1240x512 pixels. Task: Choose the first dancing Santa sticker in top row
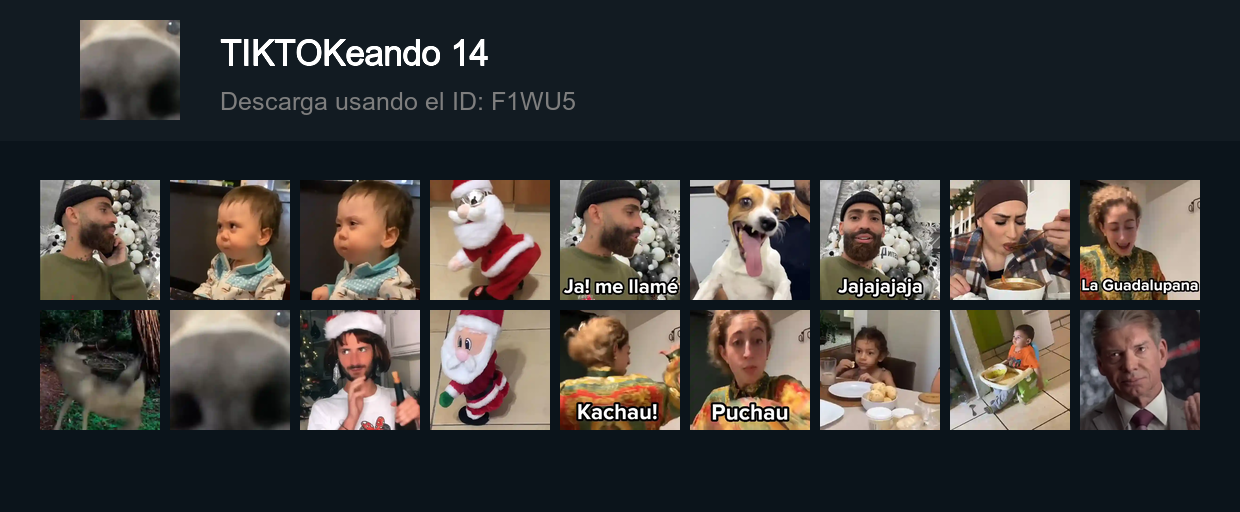(490, 240)
